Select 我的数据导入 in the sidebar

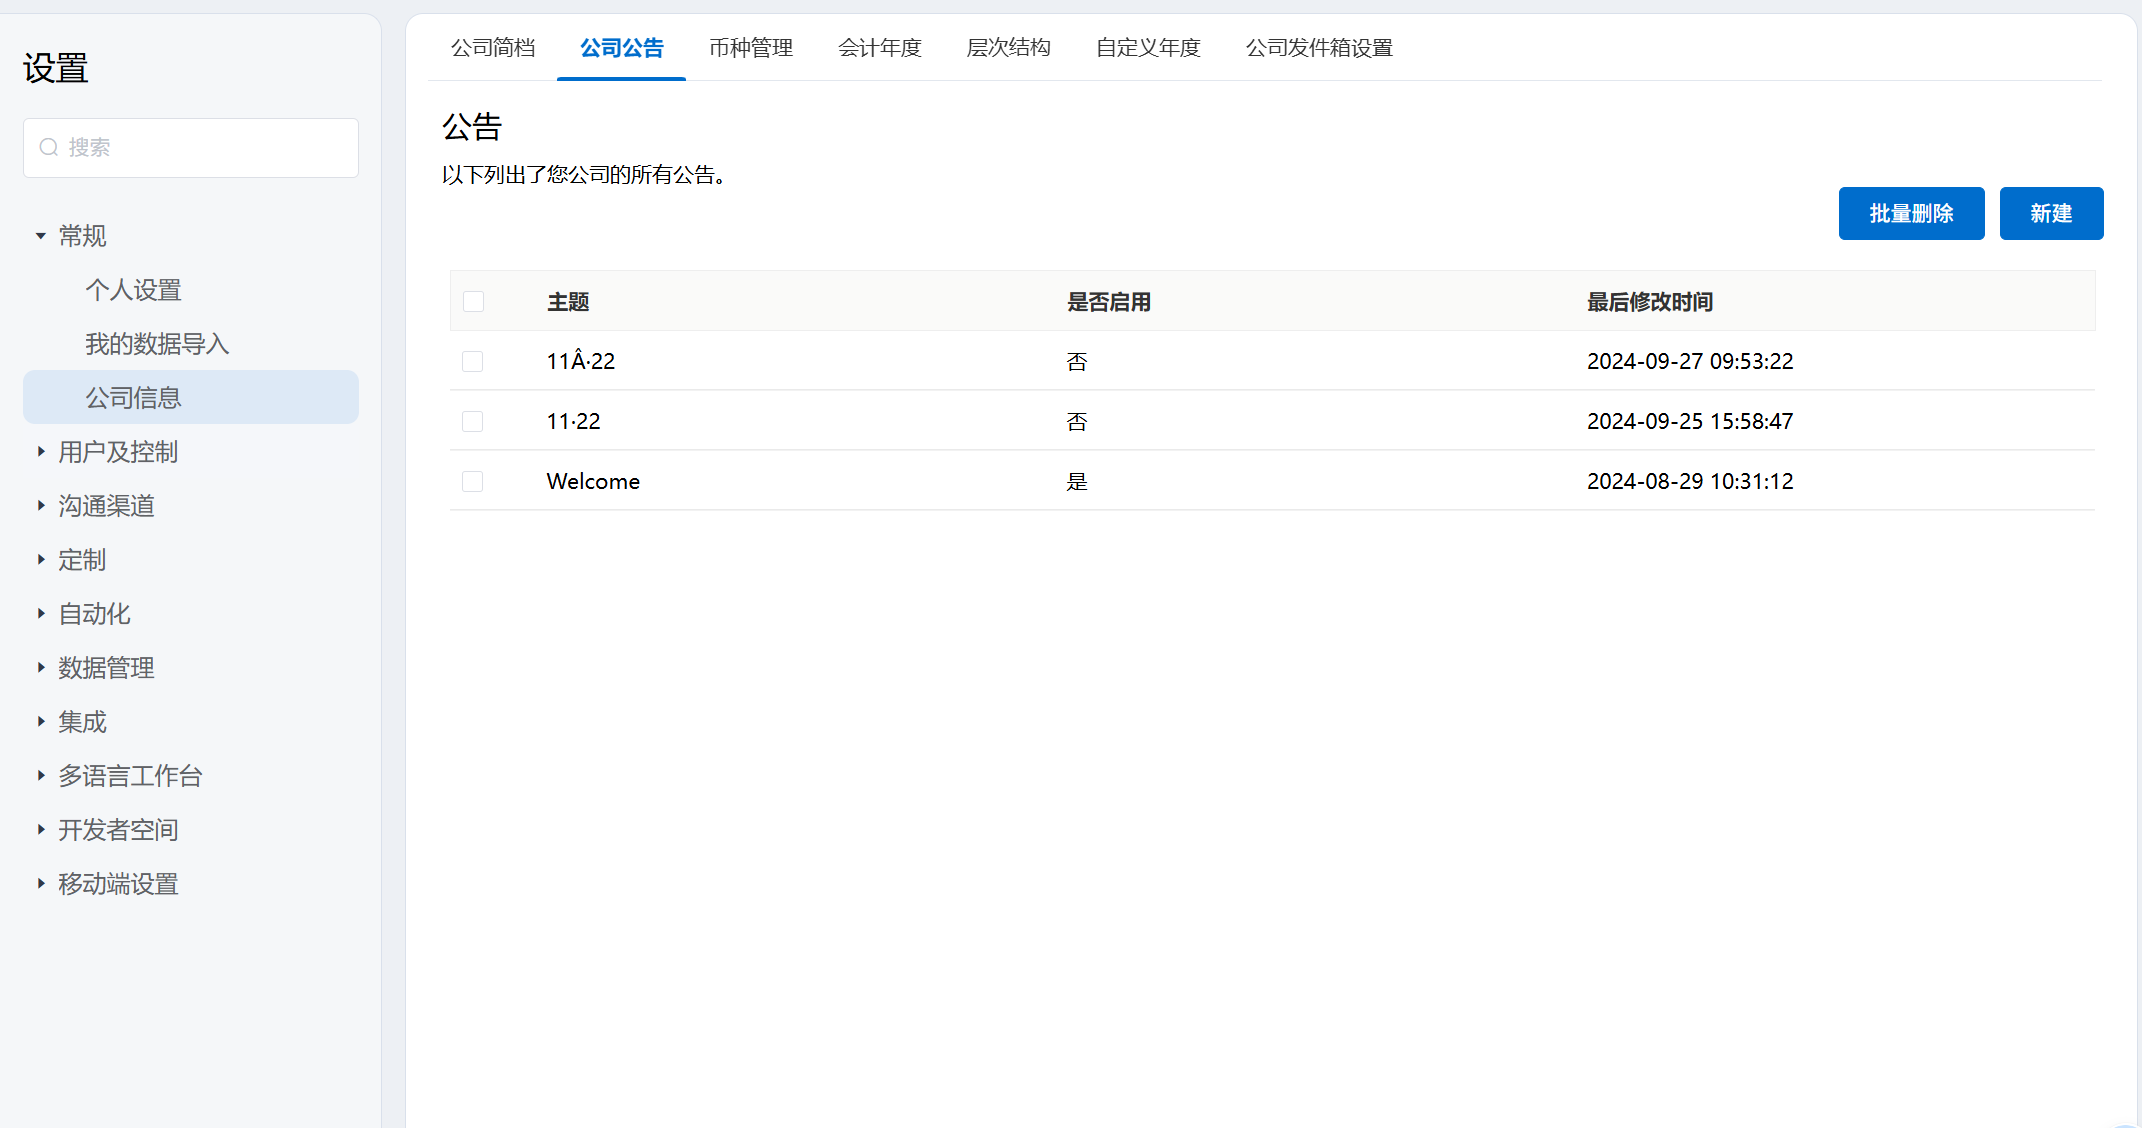(157, 344)
